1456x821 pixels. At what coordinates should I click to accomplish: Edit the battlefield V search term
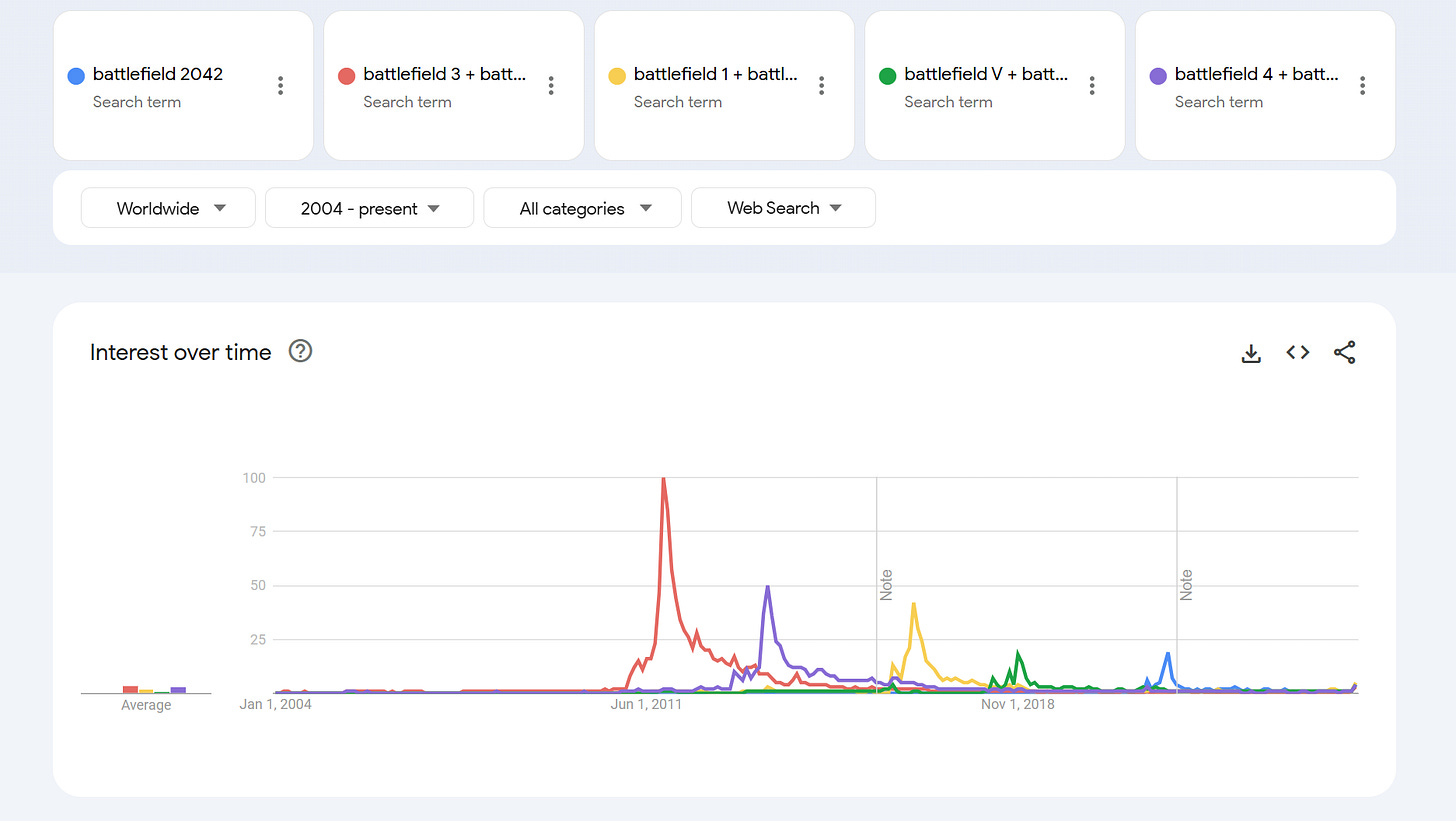coord(986,74)
